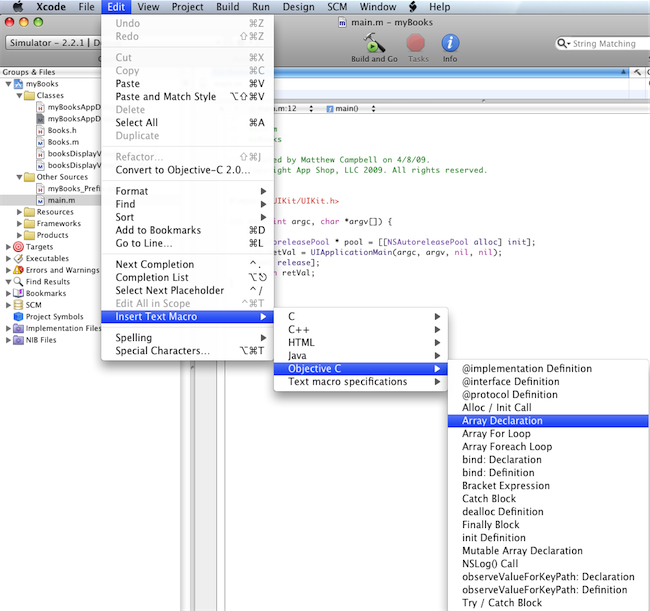Click the Apple menu icon
This screenshot has width=650, height=611.
coord(18,7)
